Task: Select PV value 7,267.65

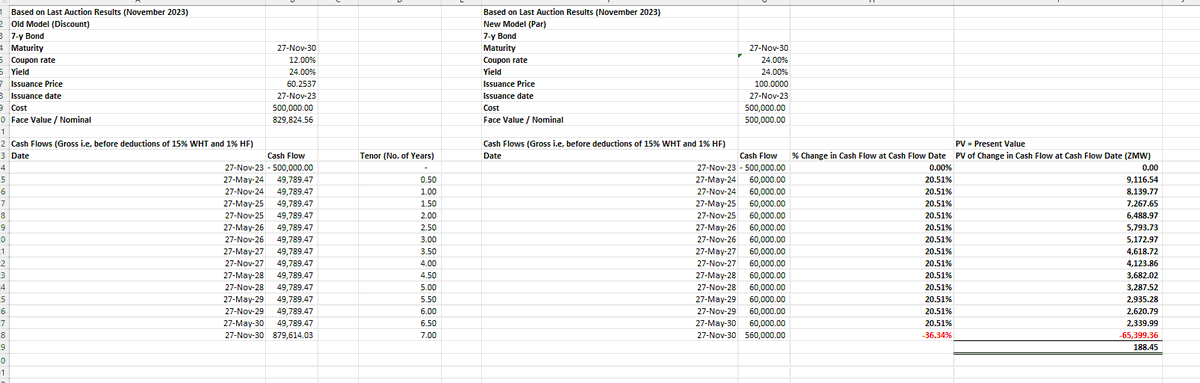Action: (x=1141, y=203)
